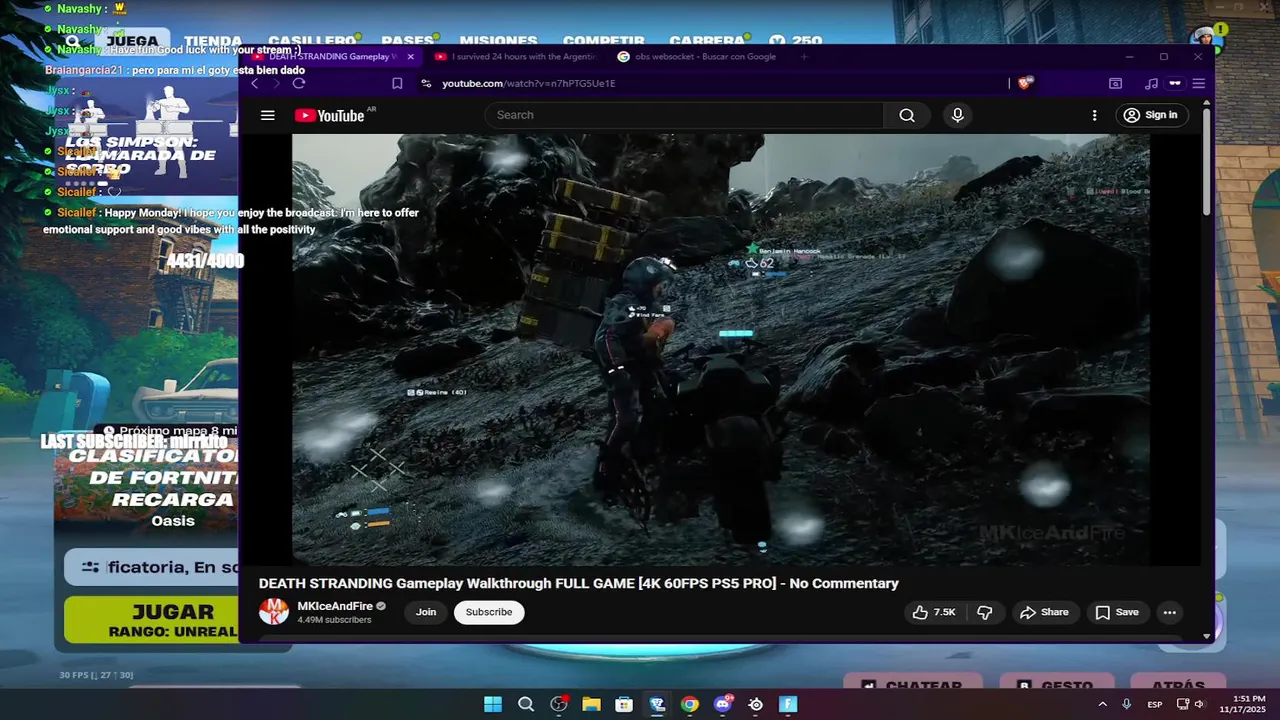Click '4.49M subscribers' text

pos(334,620)
